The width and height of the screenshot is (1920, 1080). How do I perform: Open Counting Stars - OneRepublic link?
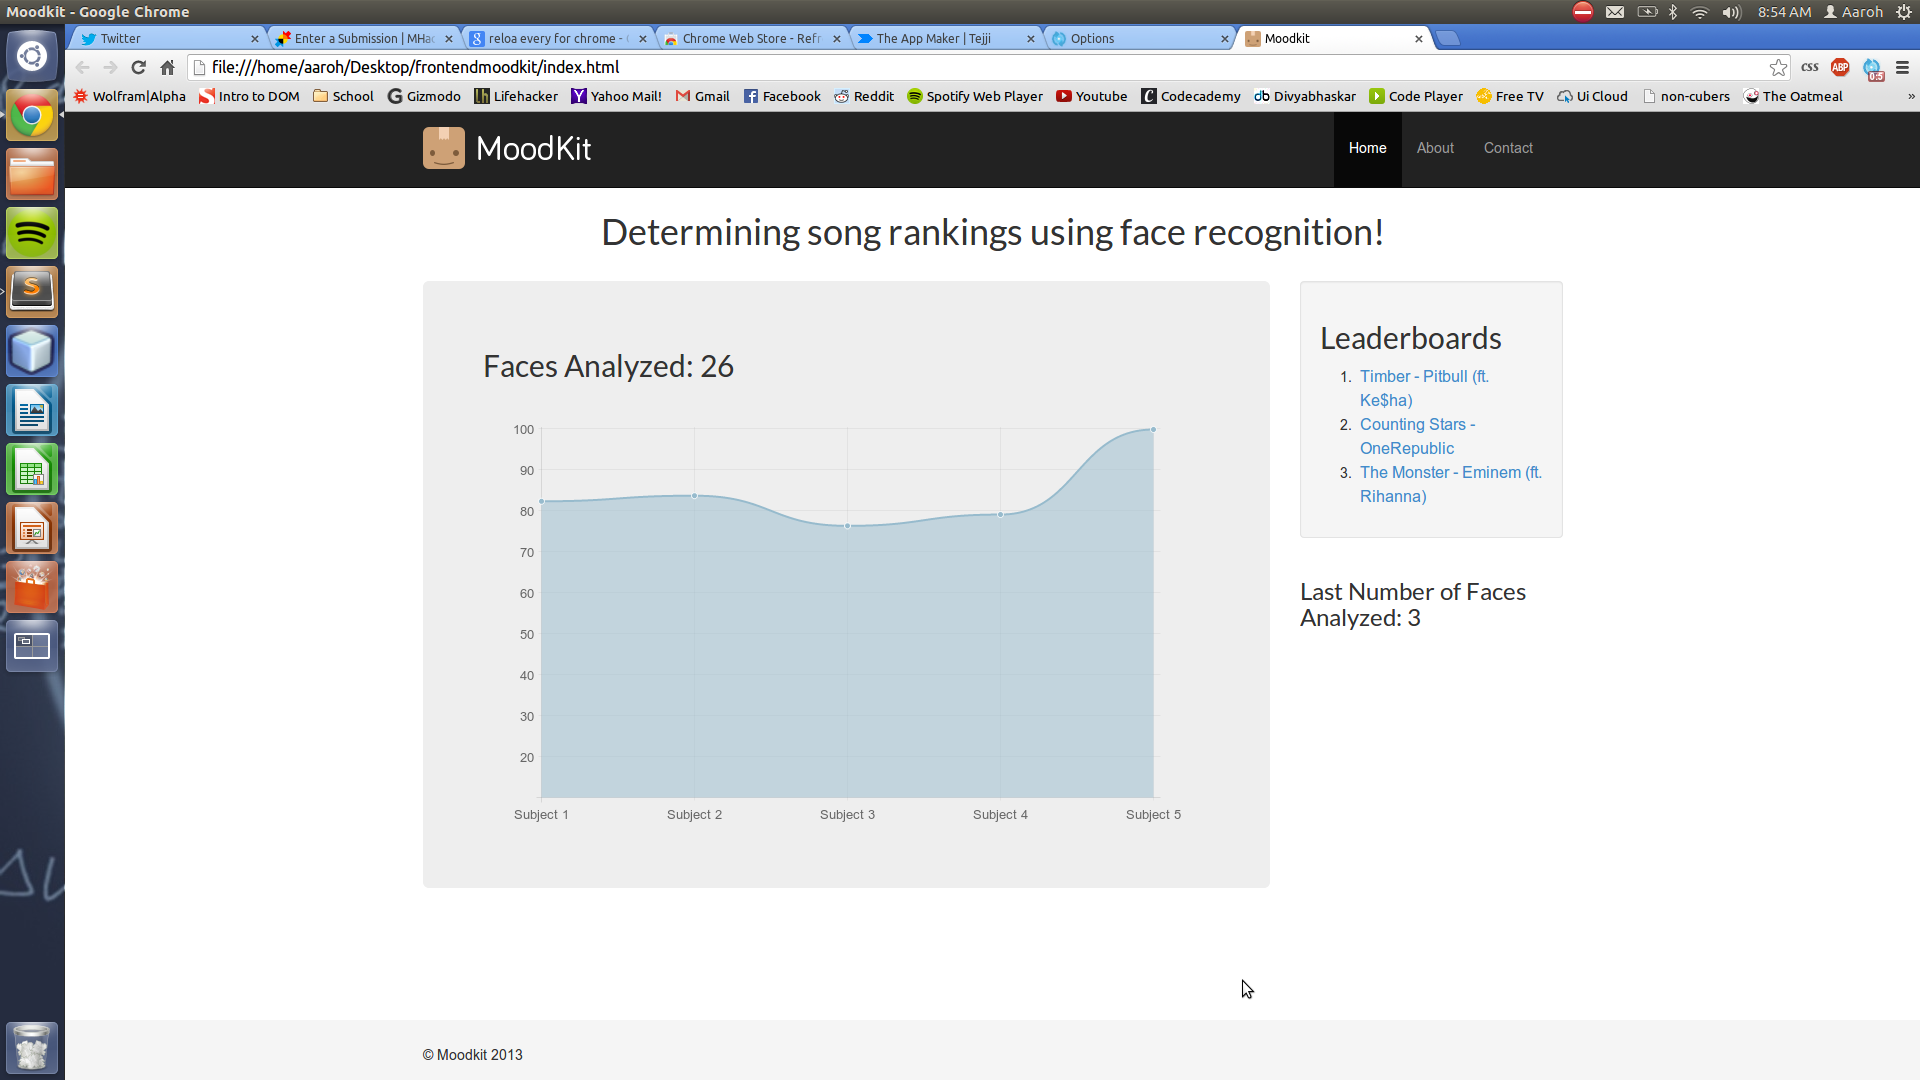tap(1417, 425)
